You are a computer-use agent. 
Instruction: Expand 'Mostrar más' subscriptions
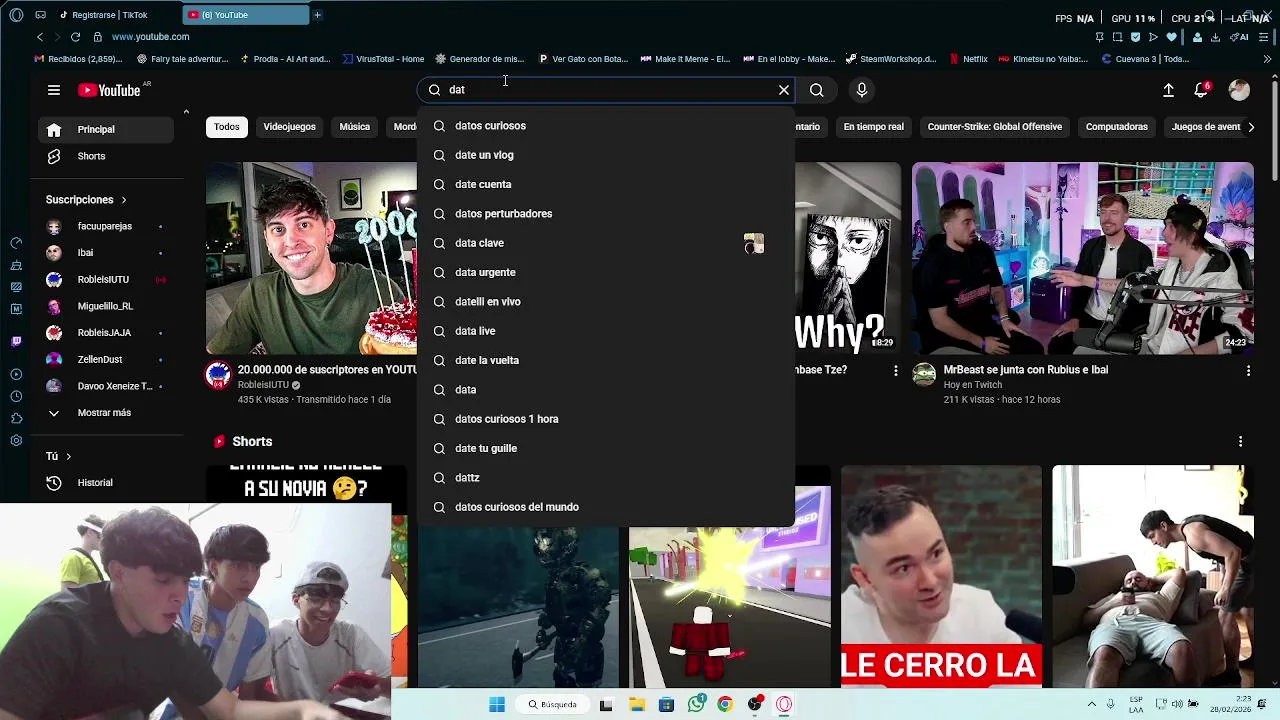106,413
